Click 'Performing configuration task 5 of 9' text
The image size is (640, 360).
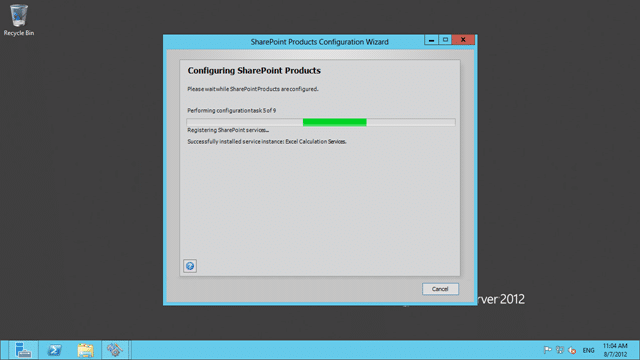click(231, 111)
